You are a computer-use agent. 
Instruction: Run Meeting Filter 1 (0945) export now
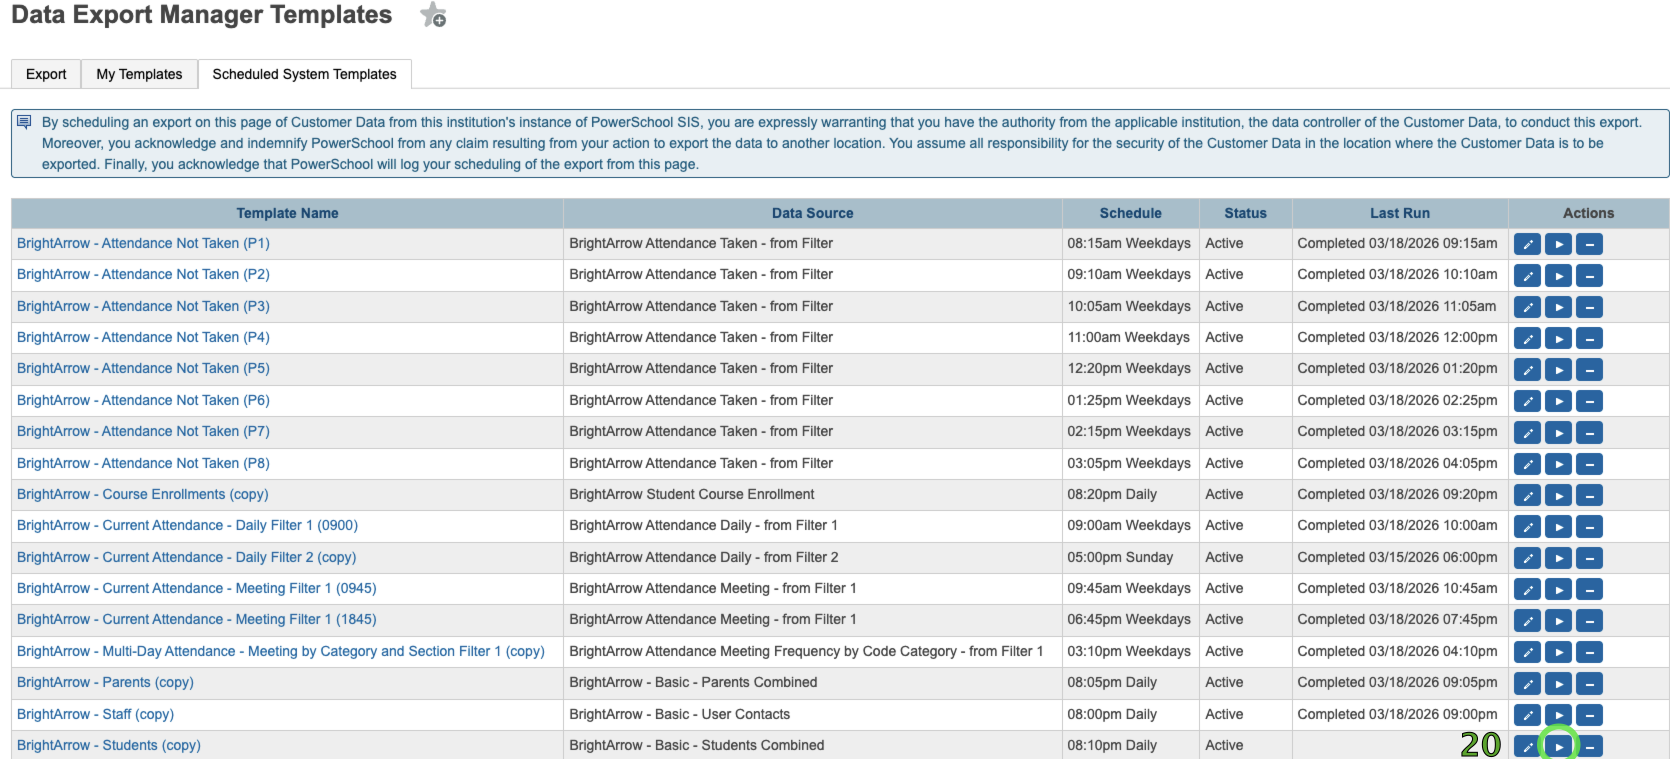click(x=1558, y=590)
